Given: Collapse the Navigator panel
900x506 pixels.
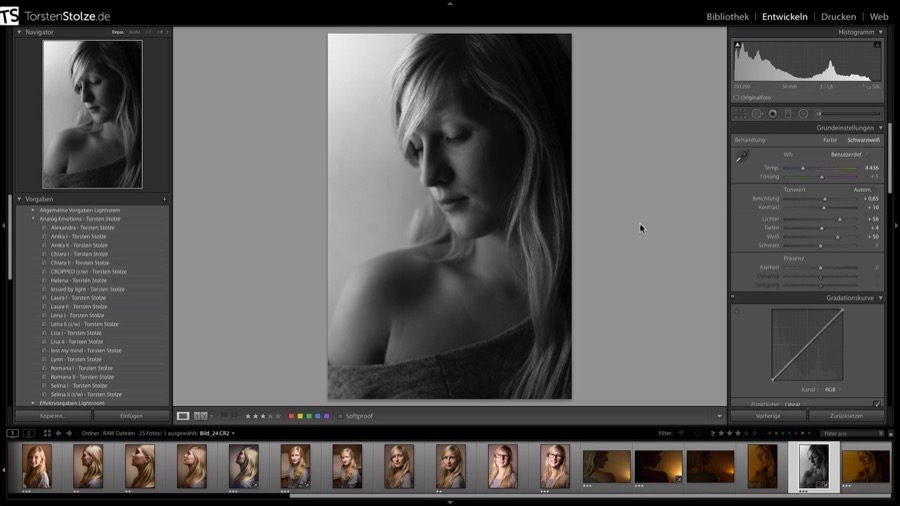Looking at the screenshot, I should pyautogui.click(x=19, y=32).
